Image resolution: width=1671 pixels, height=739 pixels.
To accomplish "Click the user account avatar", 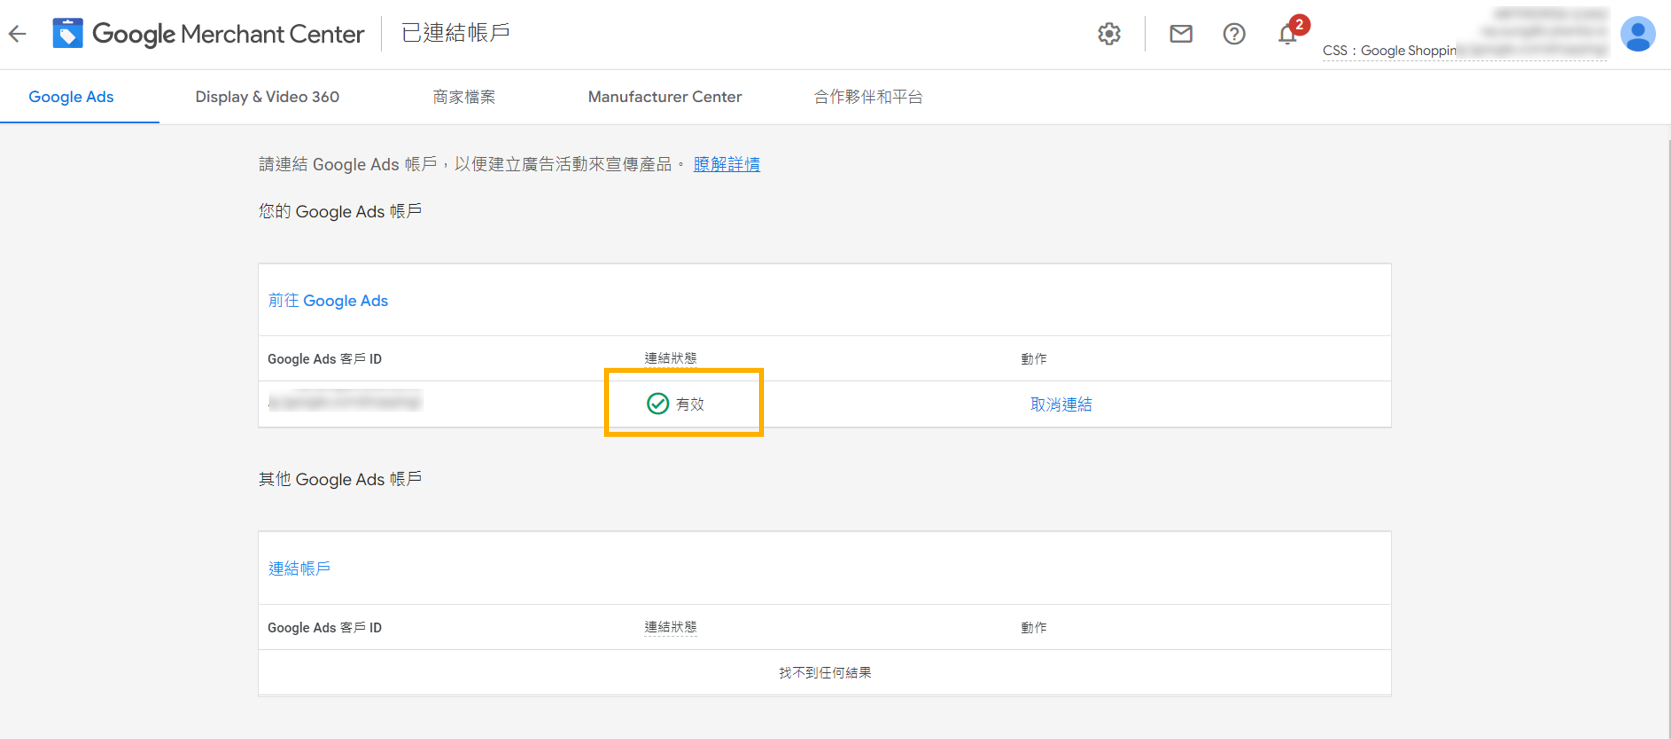I will [x=1638, y=34].
